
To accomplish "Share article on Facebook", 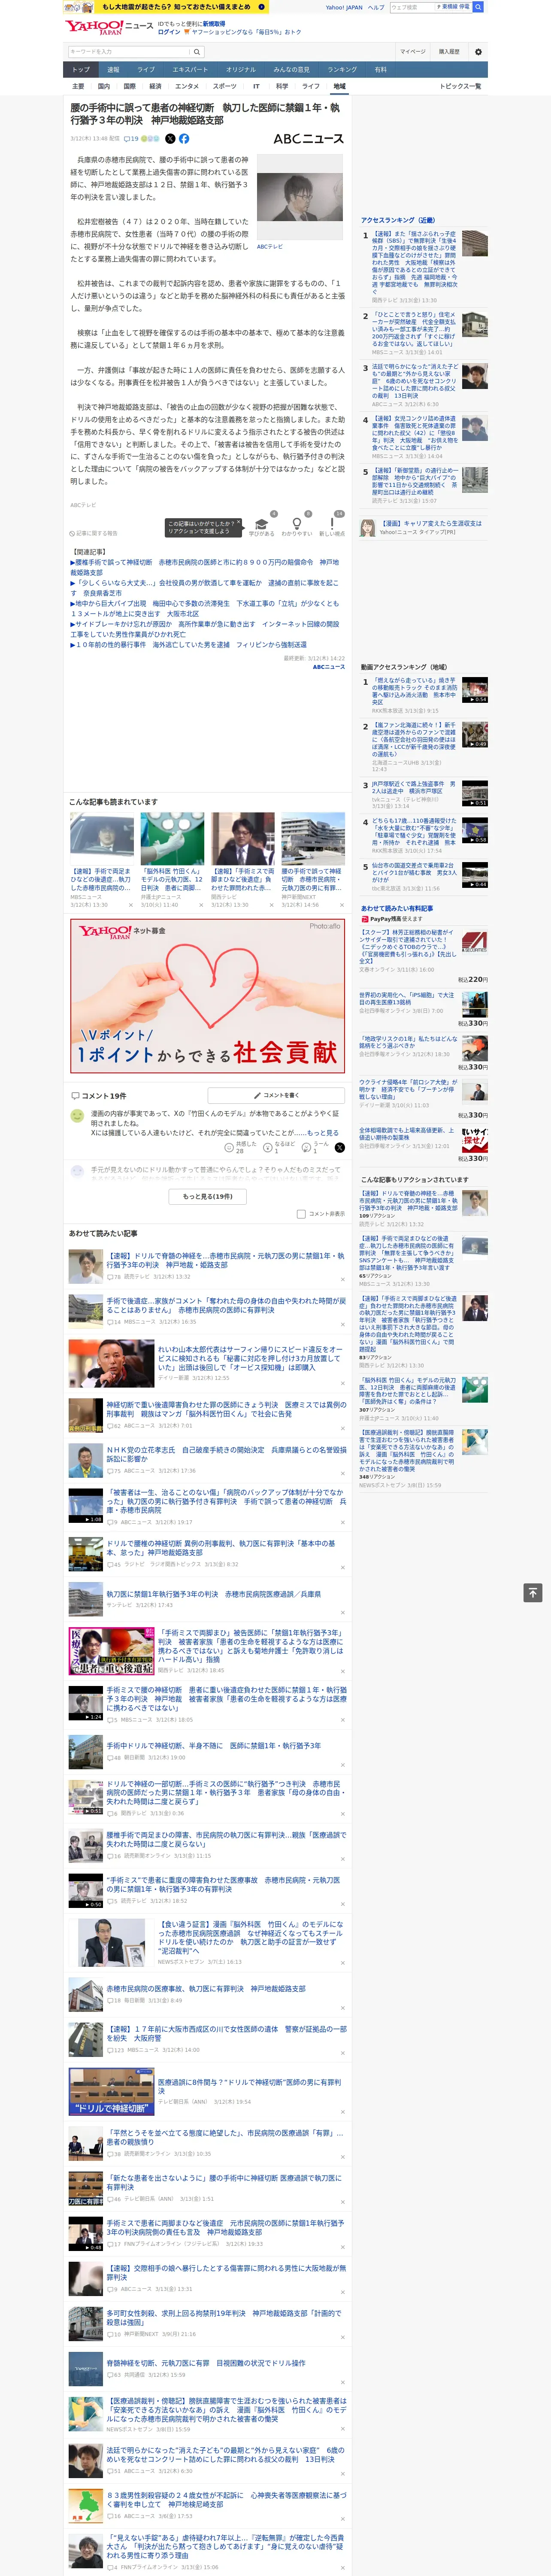I will click(184, 139).
